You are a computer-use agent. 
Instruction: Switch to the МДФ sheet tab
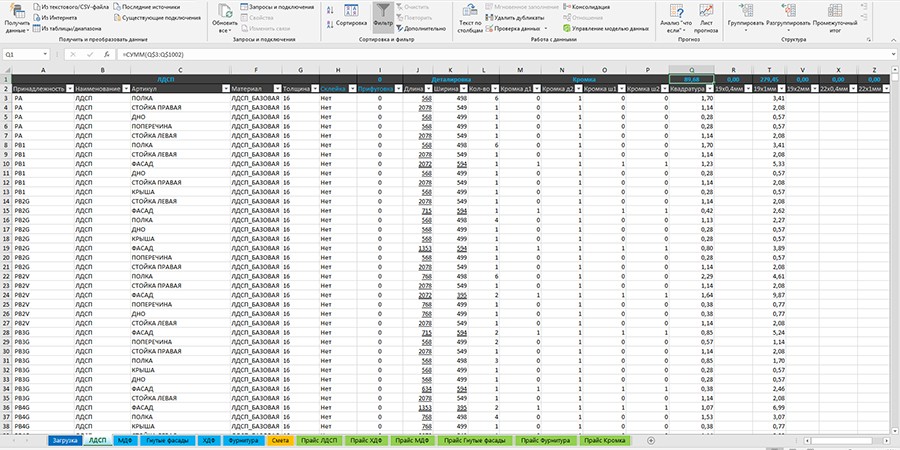124,440
